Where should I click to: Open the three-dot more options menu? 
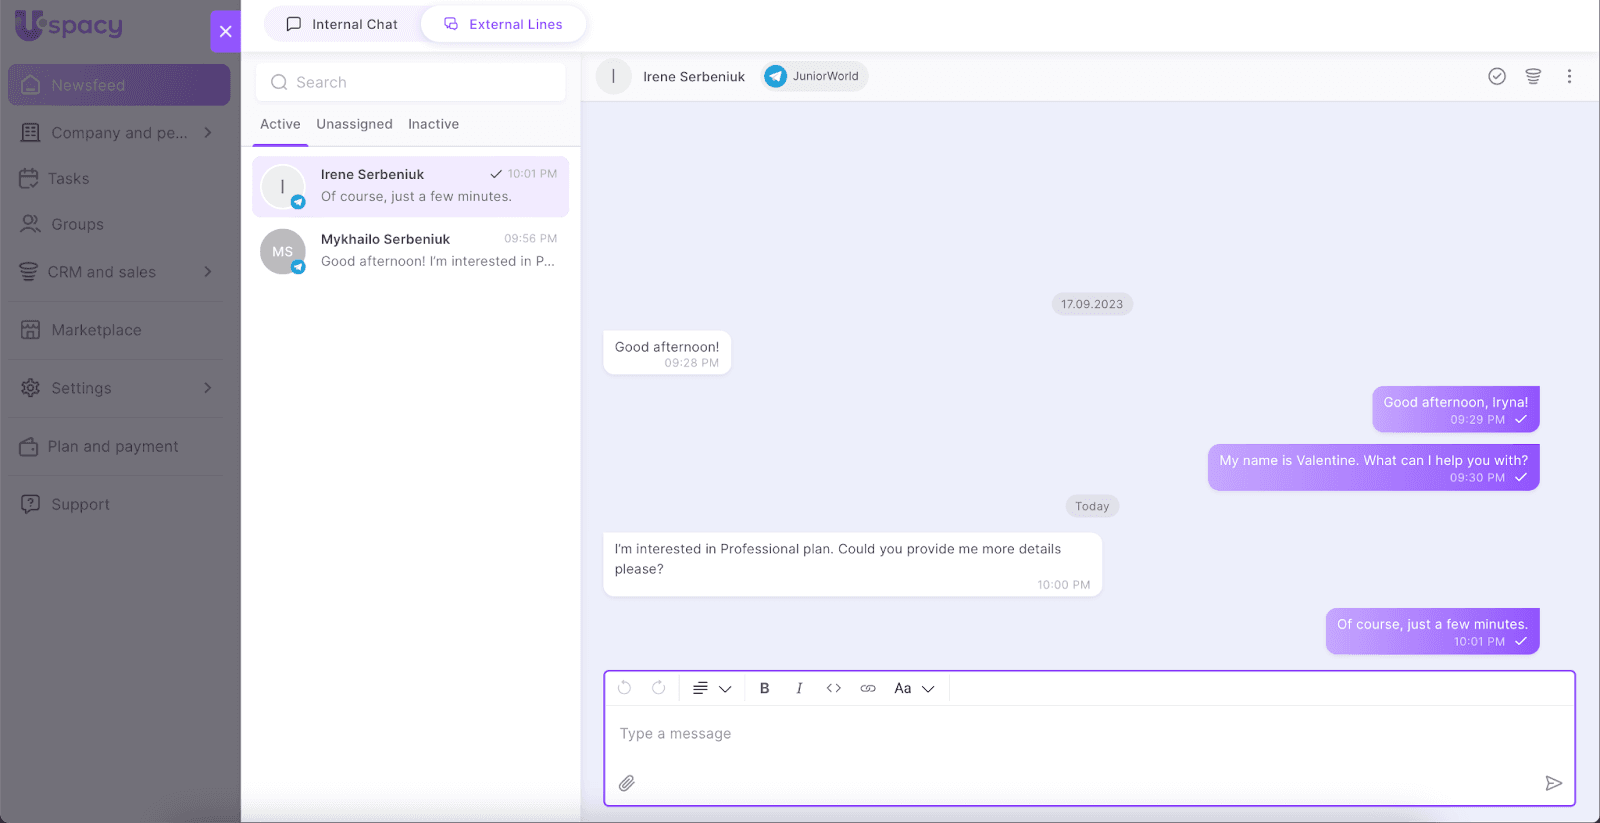[x=1569, y=76]
